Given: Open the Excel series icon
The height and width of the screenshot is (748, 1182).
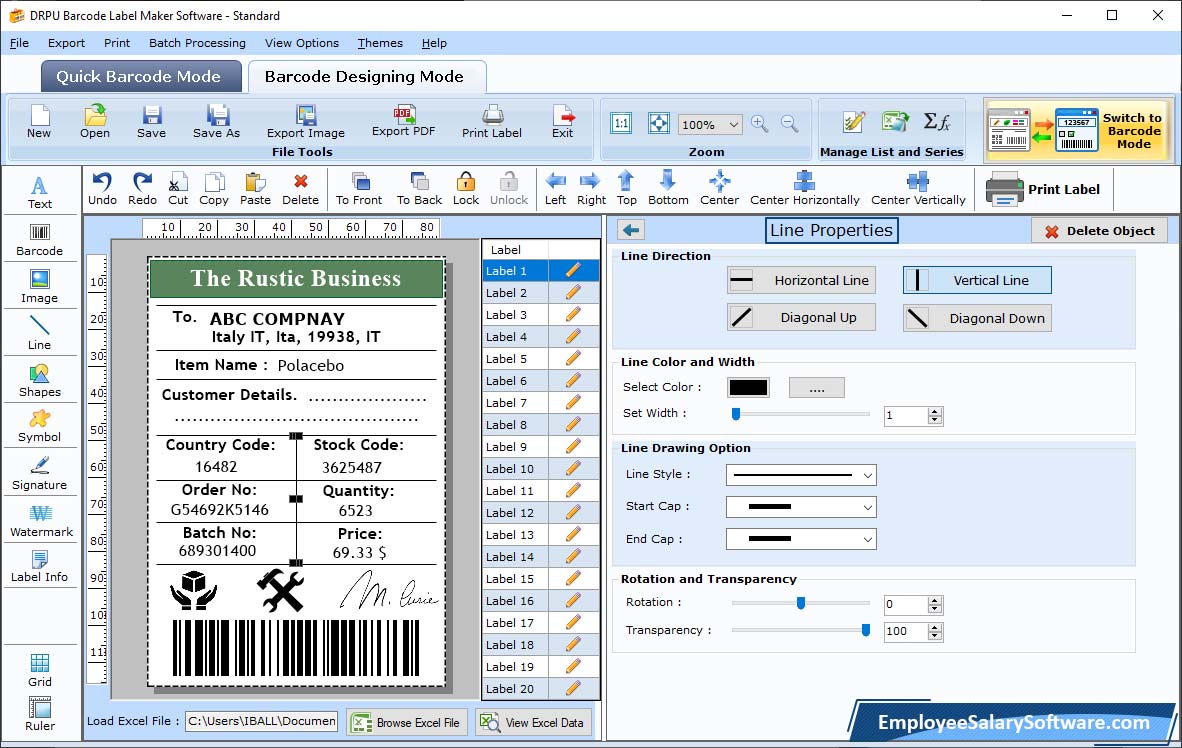Looking at the screenshot, I should tap(895, 121).
